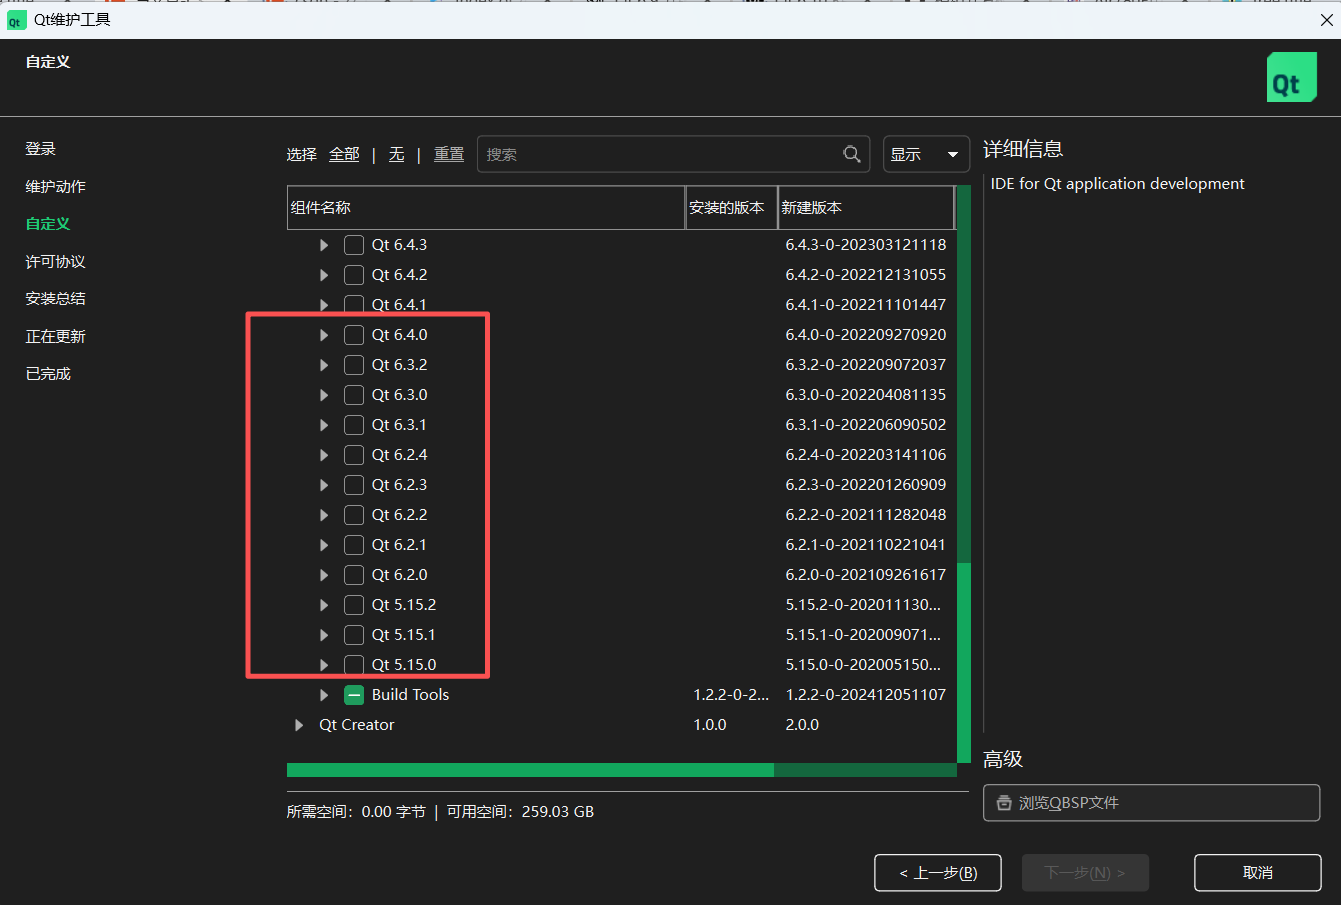Screen dimensions: 1341x905
Task: Close the Qt维护工具 window
Action: point(1327,20)
